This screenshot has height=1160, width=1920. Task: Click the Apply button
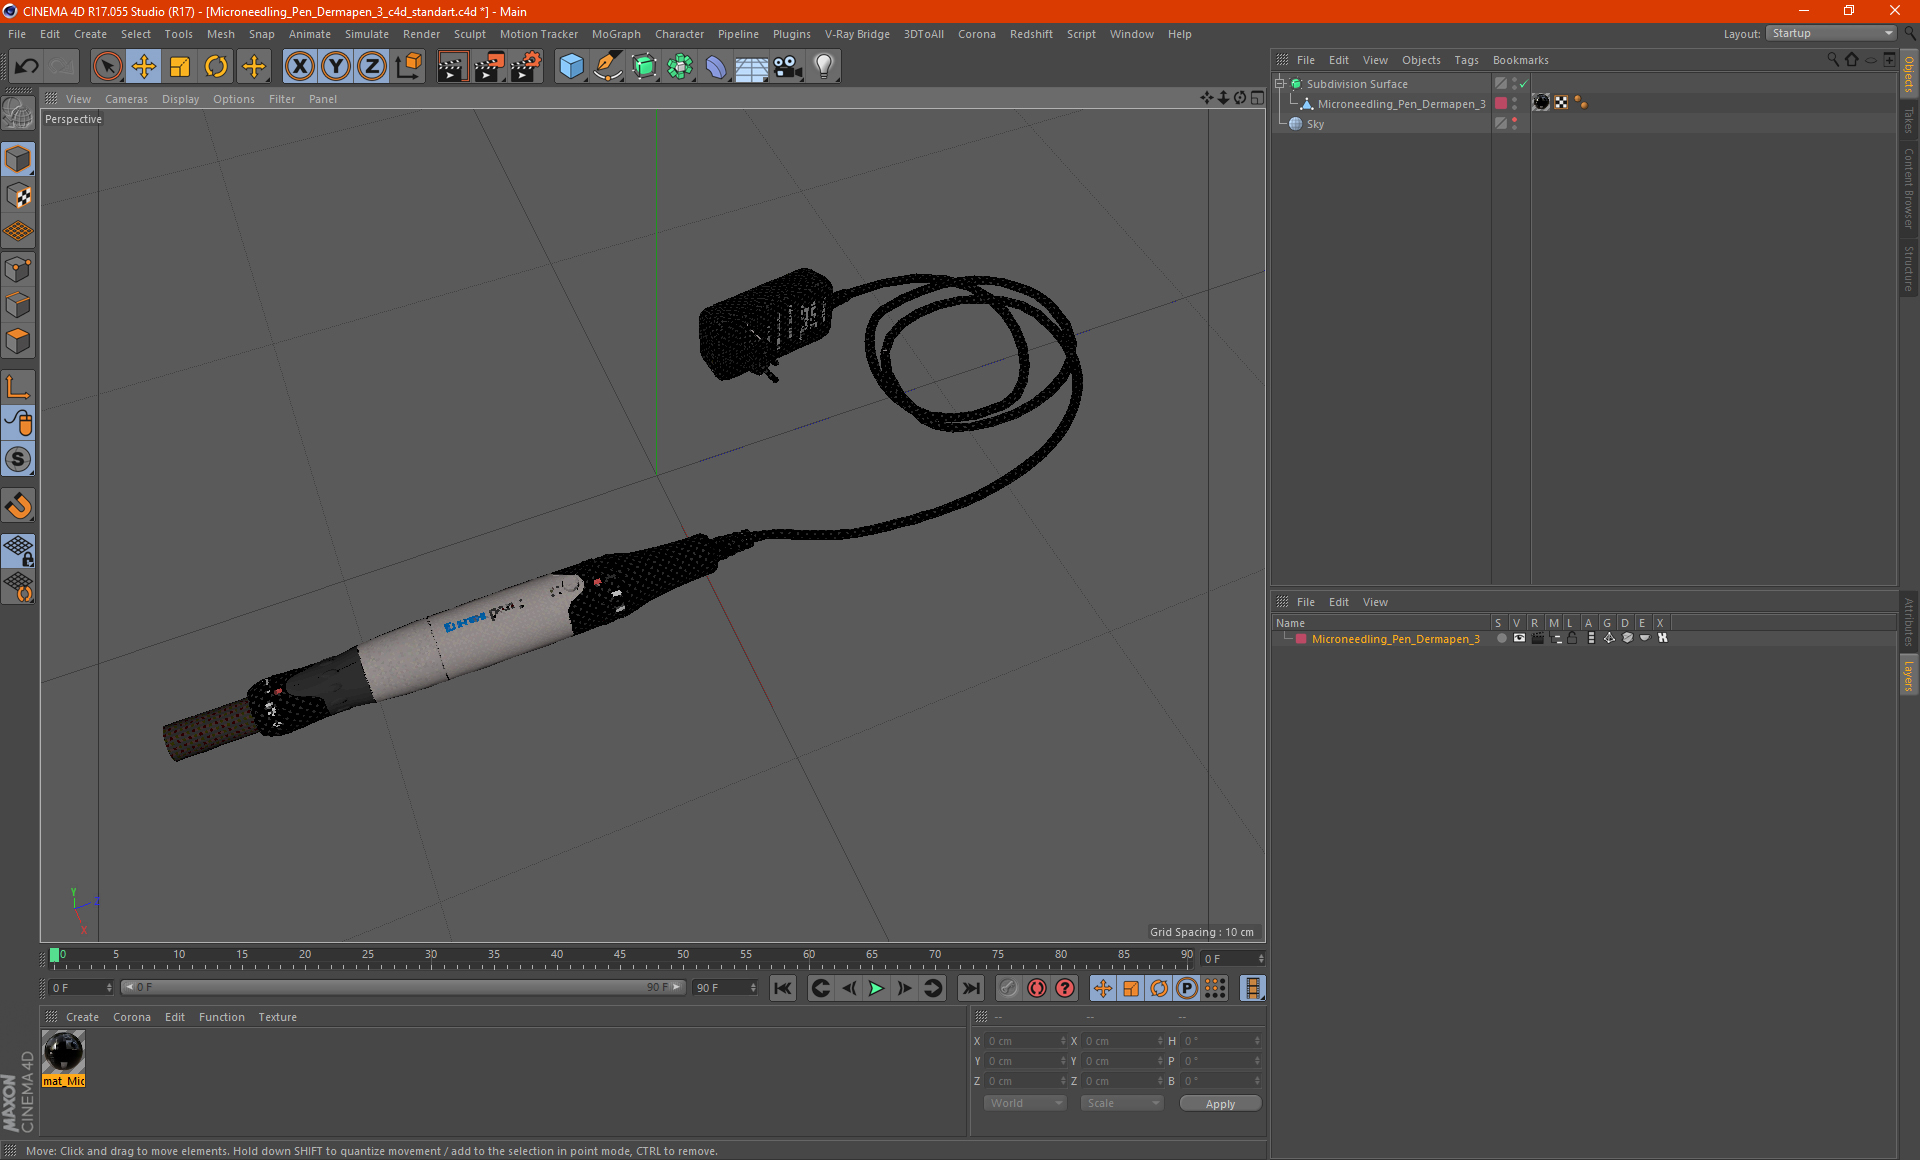[1220, 1103]
